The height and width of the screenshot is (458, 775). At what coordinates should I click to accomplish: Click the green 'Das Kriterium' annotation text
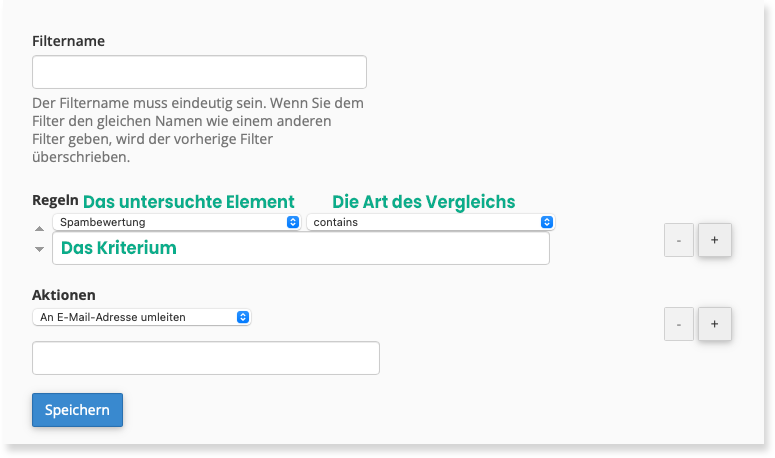(x=118, y=248)
